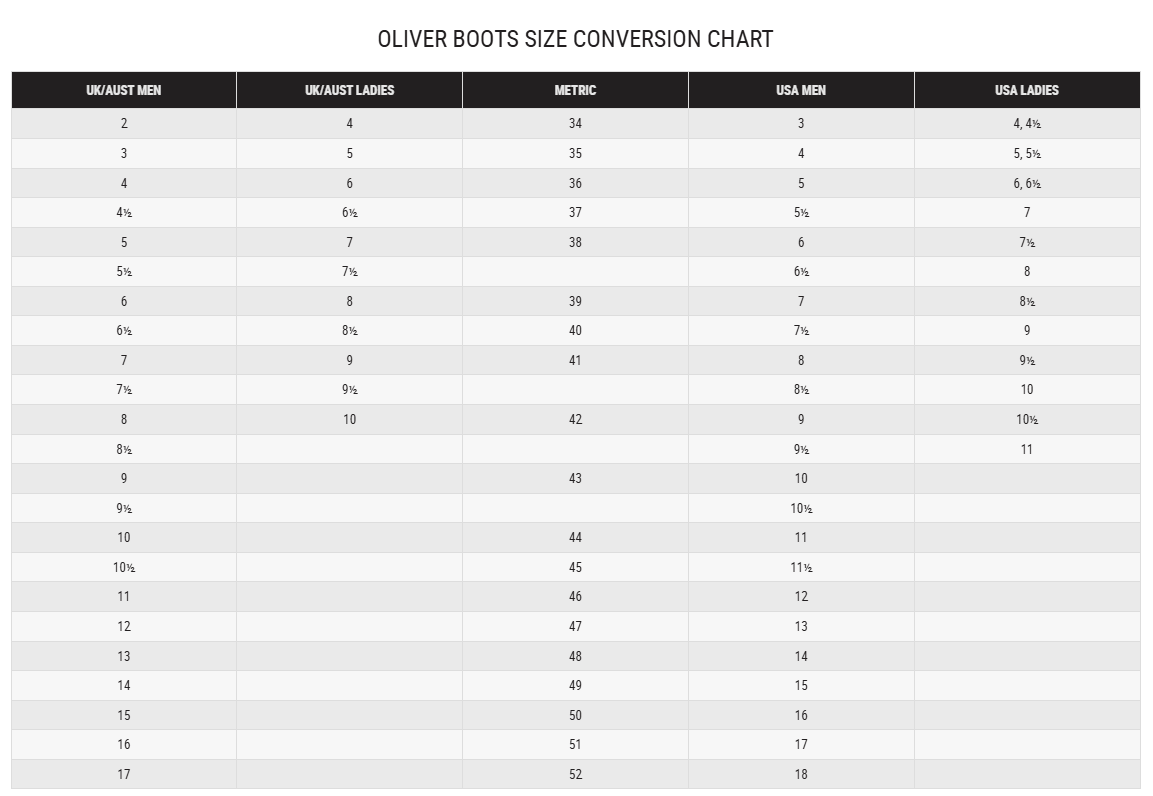This screenshot has width=1153, height=796.
Task: Select UK/AUST Men size 17 cell
Action: (124, 774)
